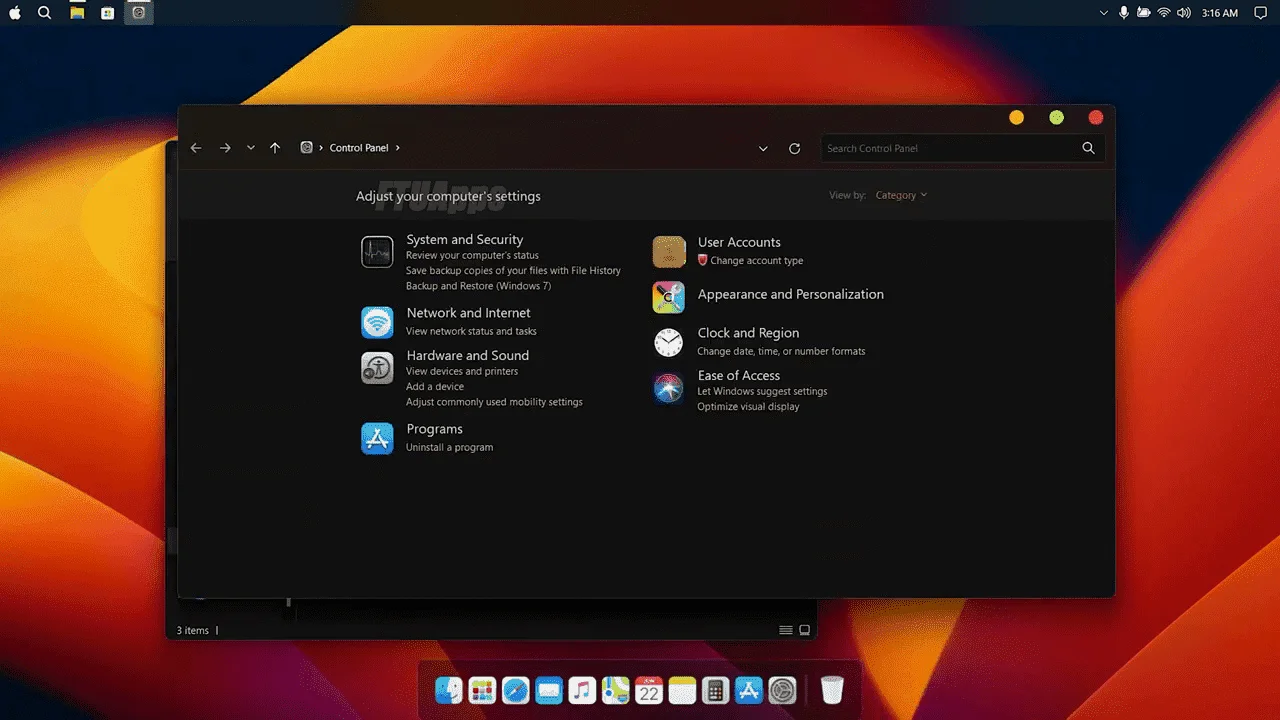
Task: Open Calculator from the dock
Action: coord(715,690)
